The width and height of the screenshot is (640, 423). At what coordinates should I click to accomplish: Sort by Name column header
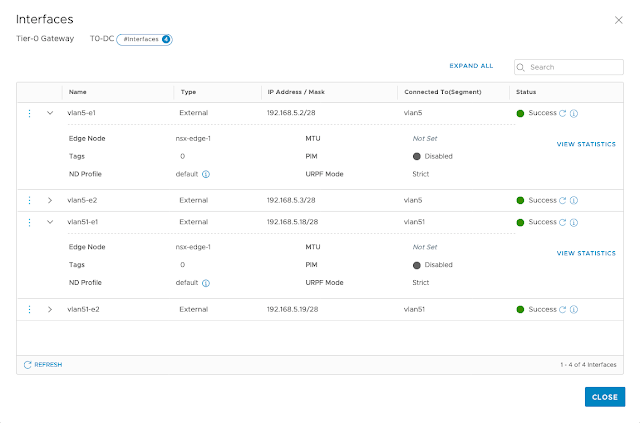point(78,92)
